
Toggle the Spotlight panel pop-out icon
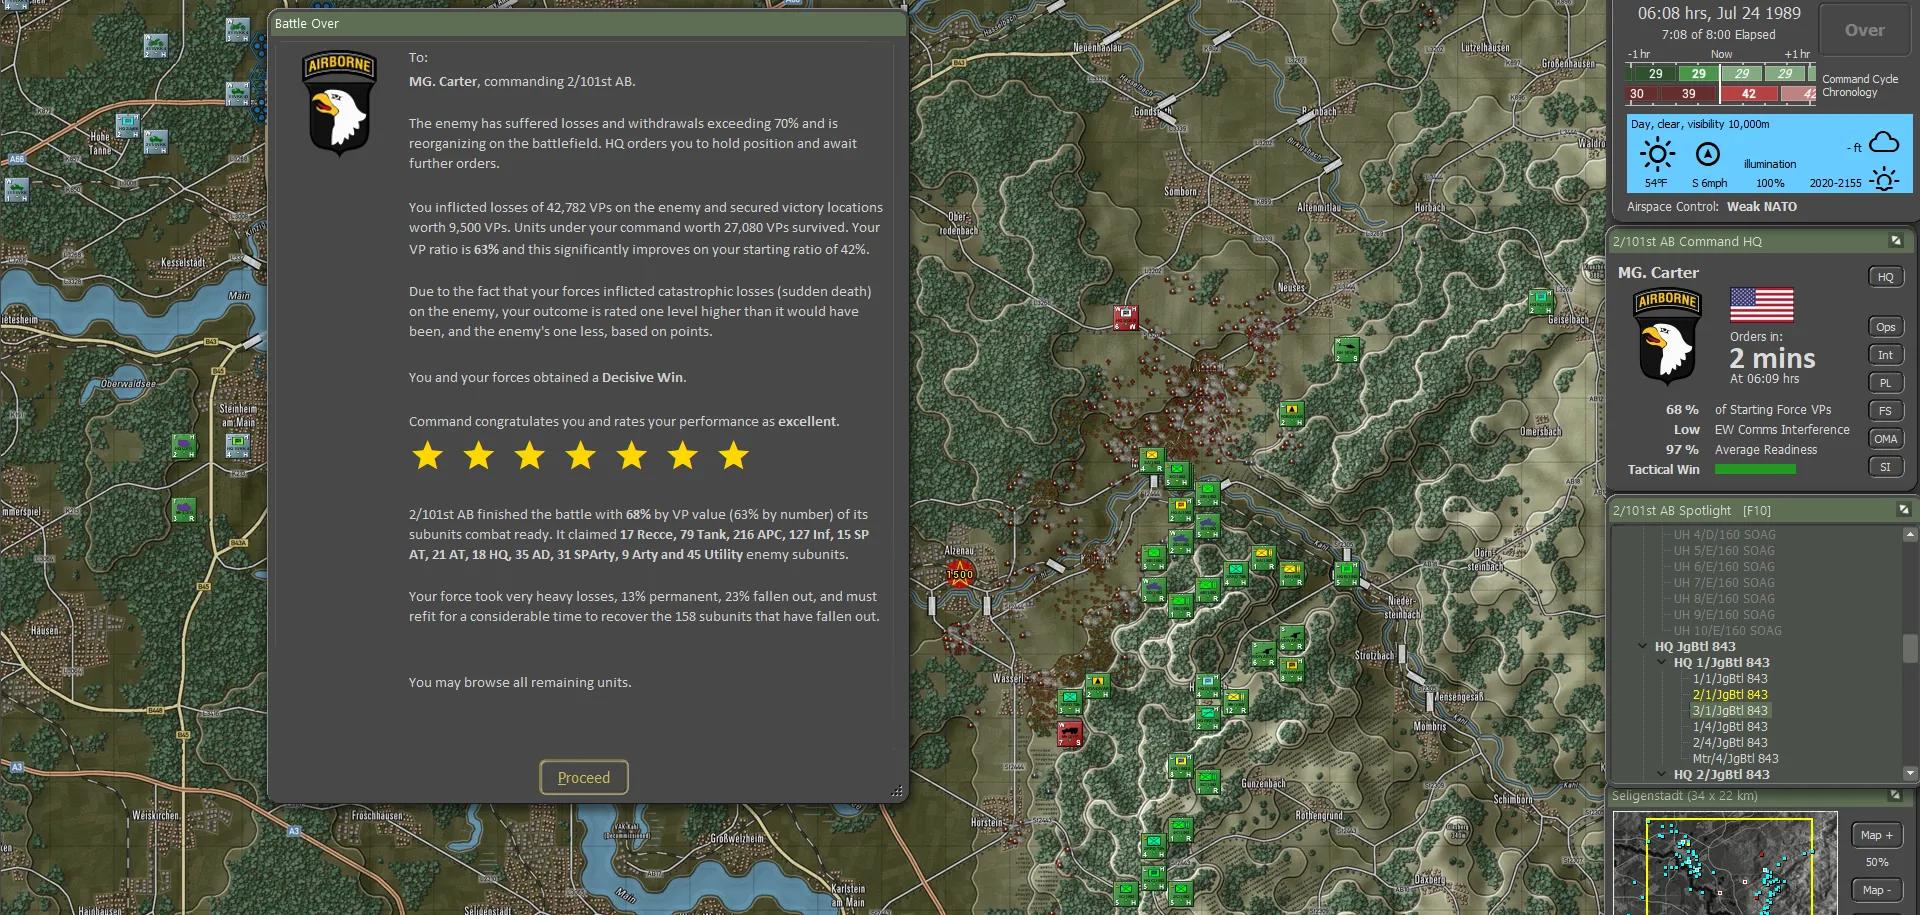pyautogui.click(x=1903, y=510)
